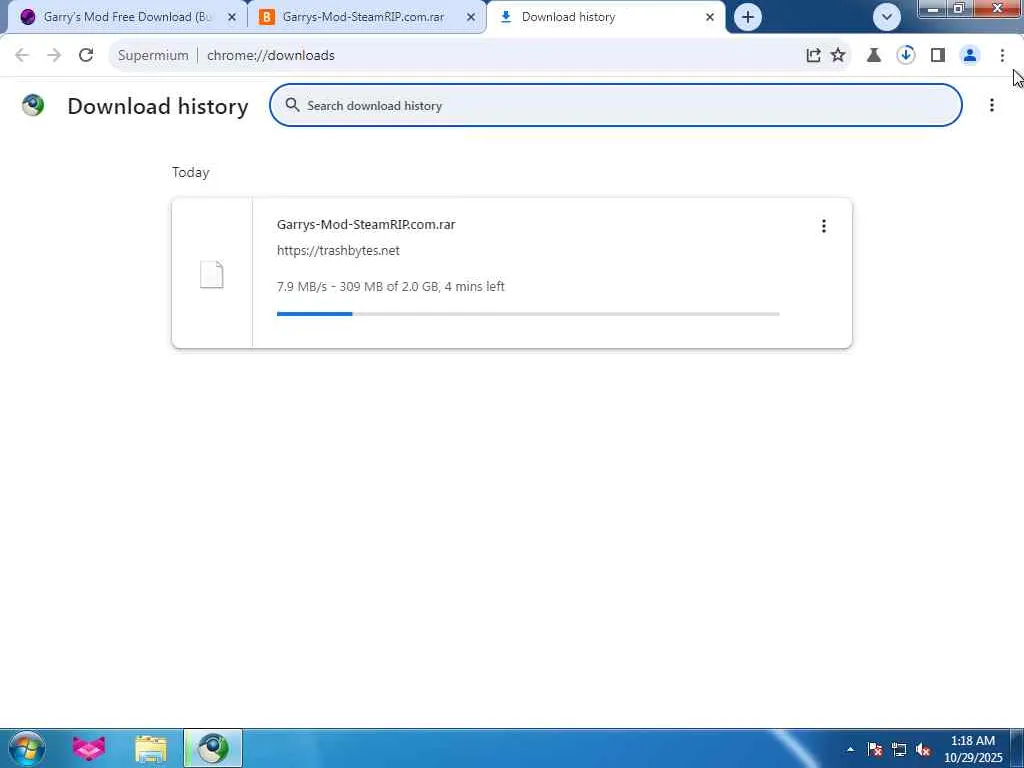Close the Garry's Mod Free Download tab
The width and height of the screenshot is (1024, 768).
(232, 17)
